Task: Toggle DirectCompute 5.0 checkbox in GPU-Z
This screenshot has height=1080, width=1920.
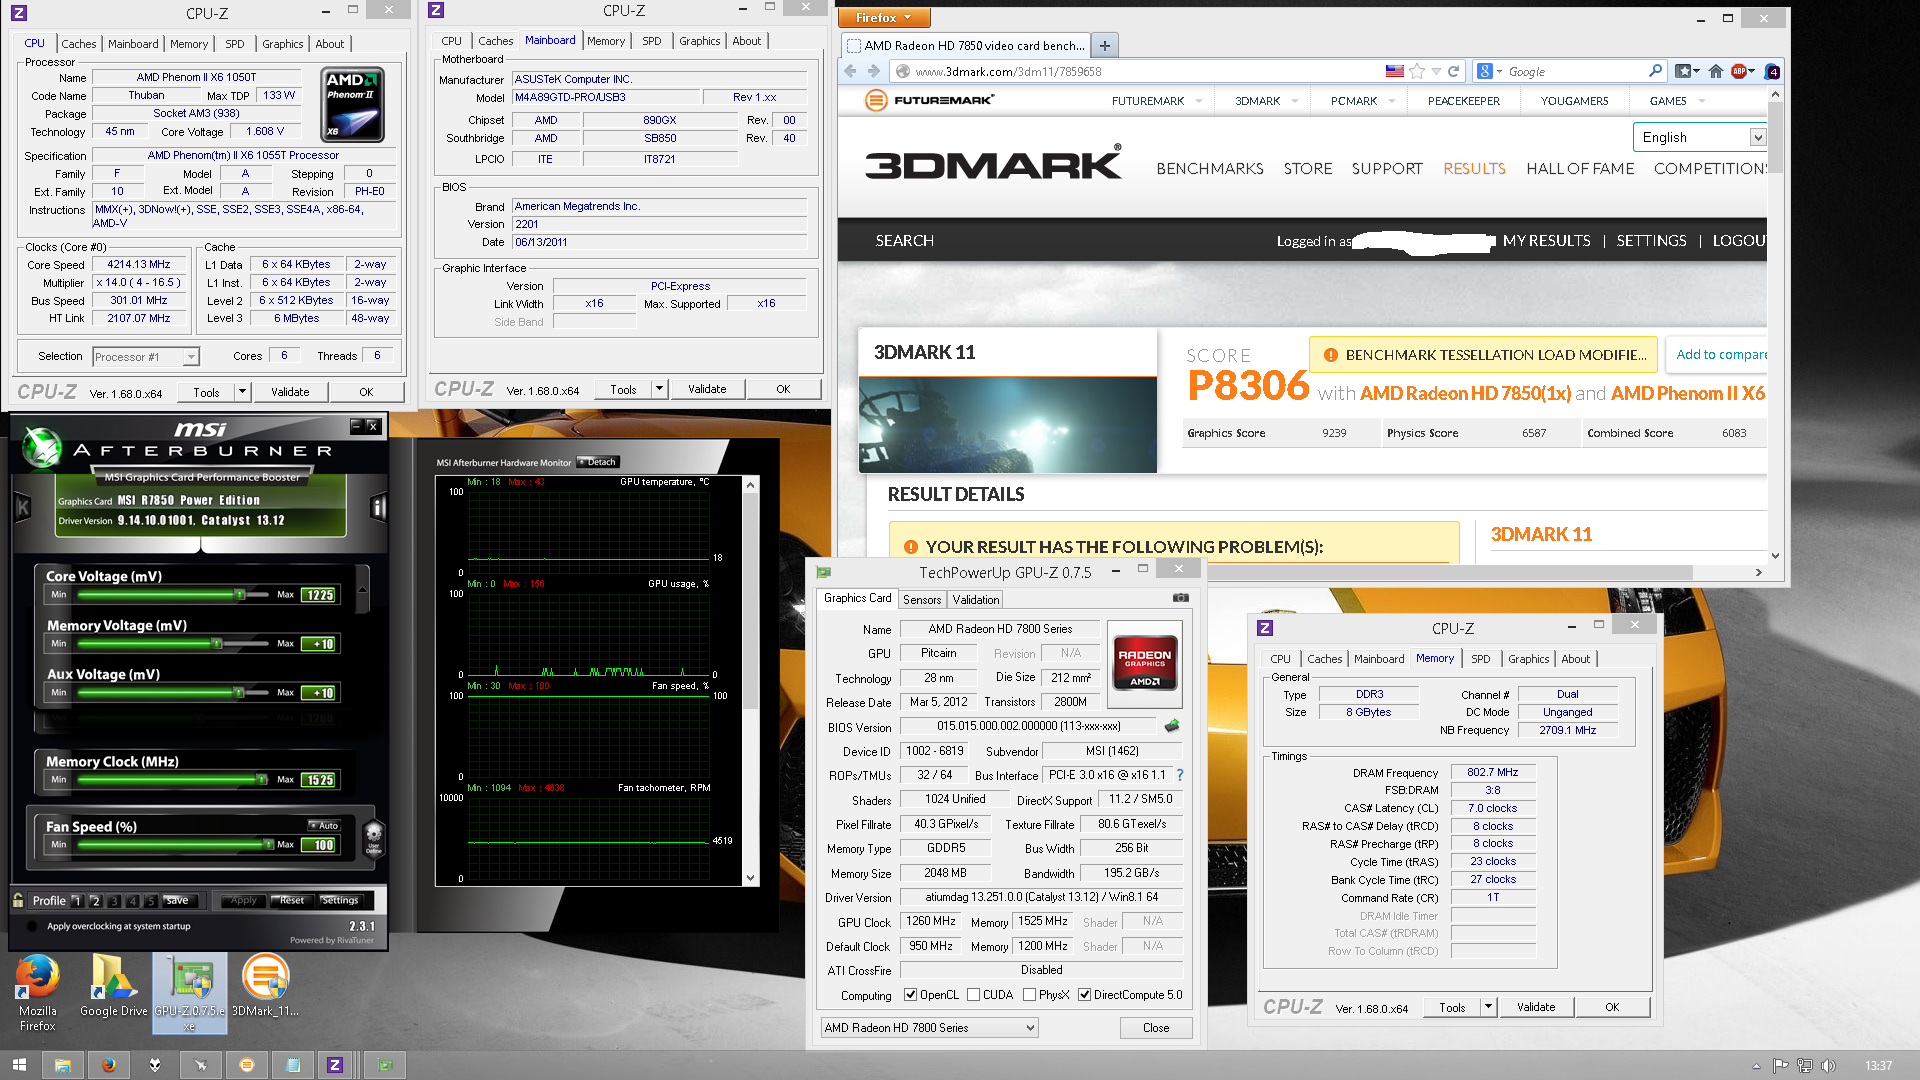Action: tap(1084, 995)
